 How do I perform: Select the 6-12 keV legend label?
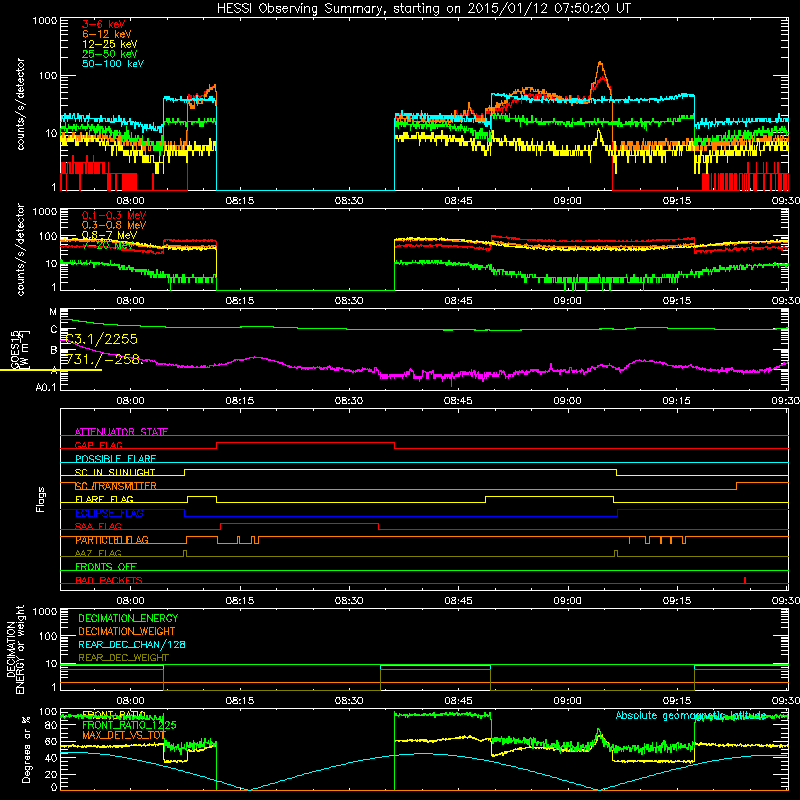[107, 34]
